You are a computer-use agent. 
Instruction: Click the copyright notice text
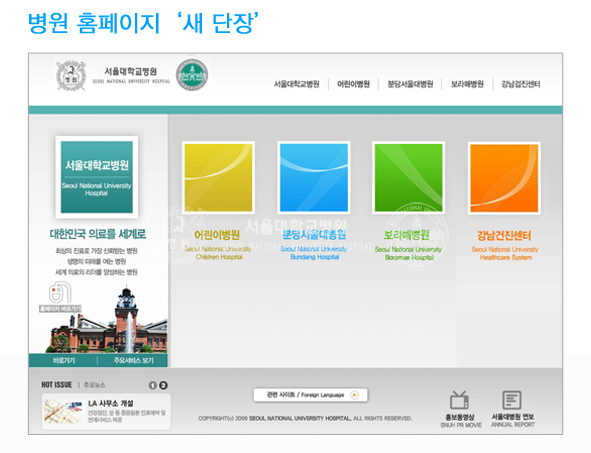click(x=305, y=418)
